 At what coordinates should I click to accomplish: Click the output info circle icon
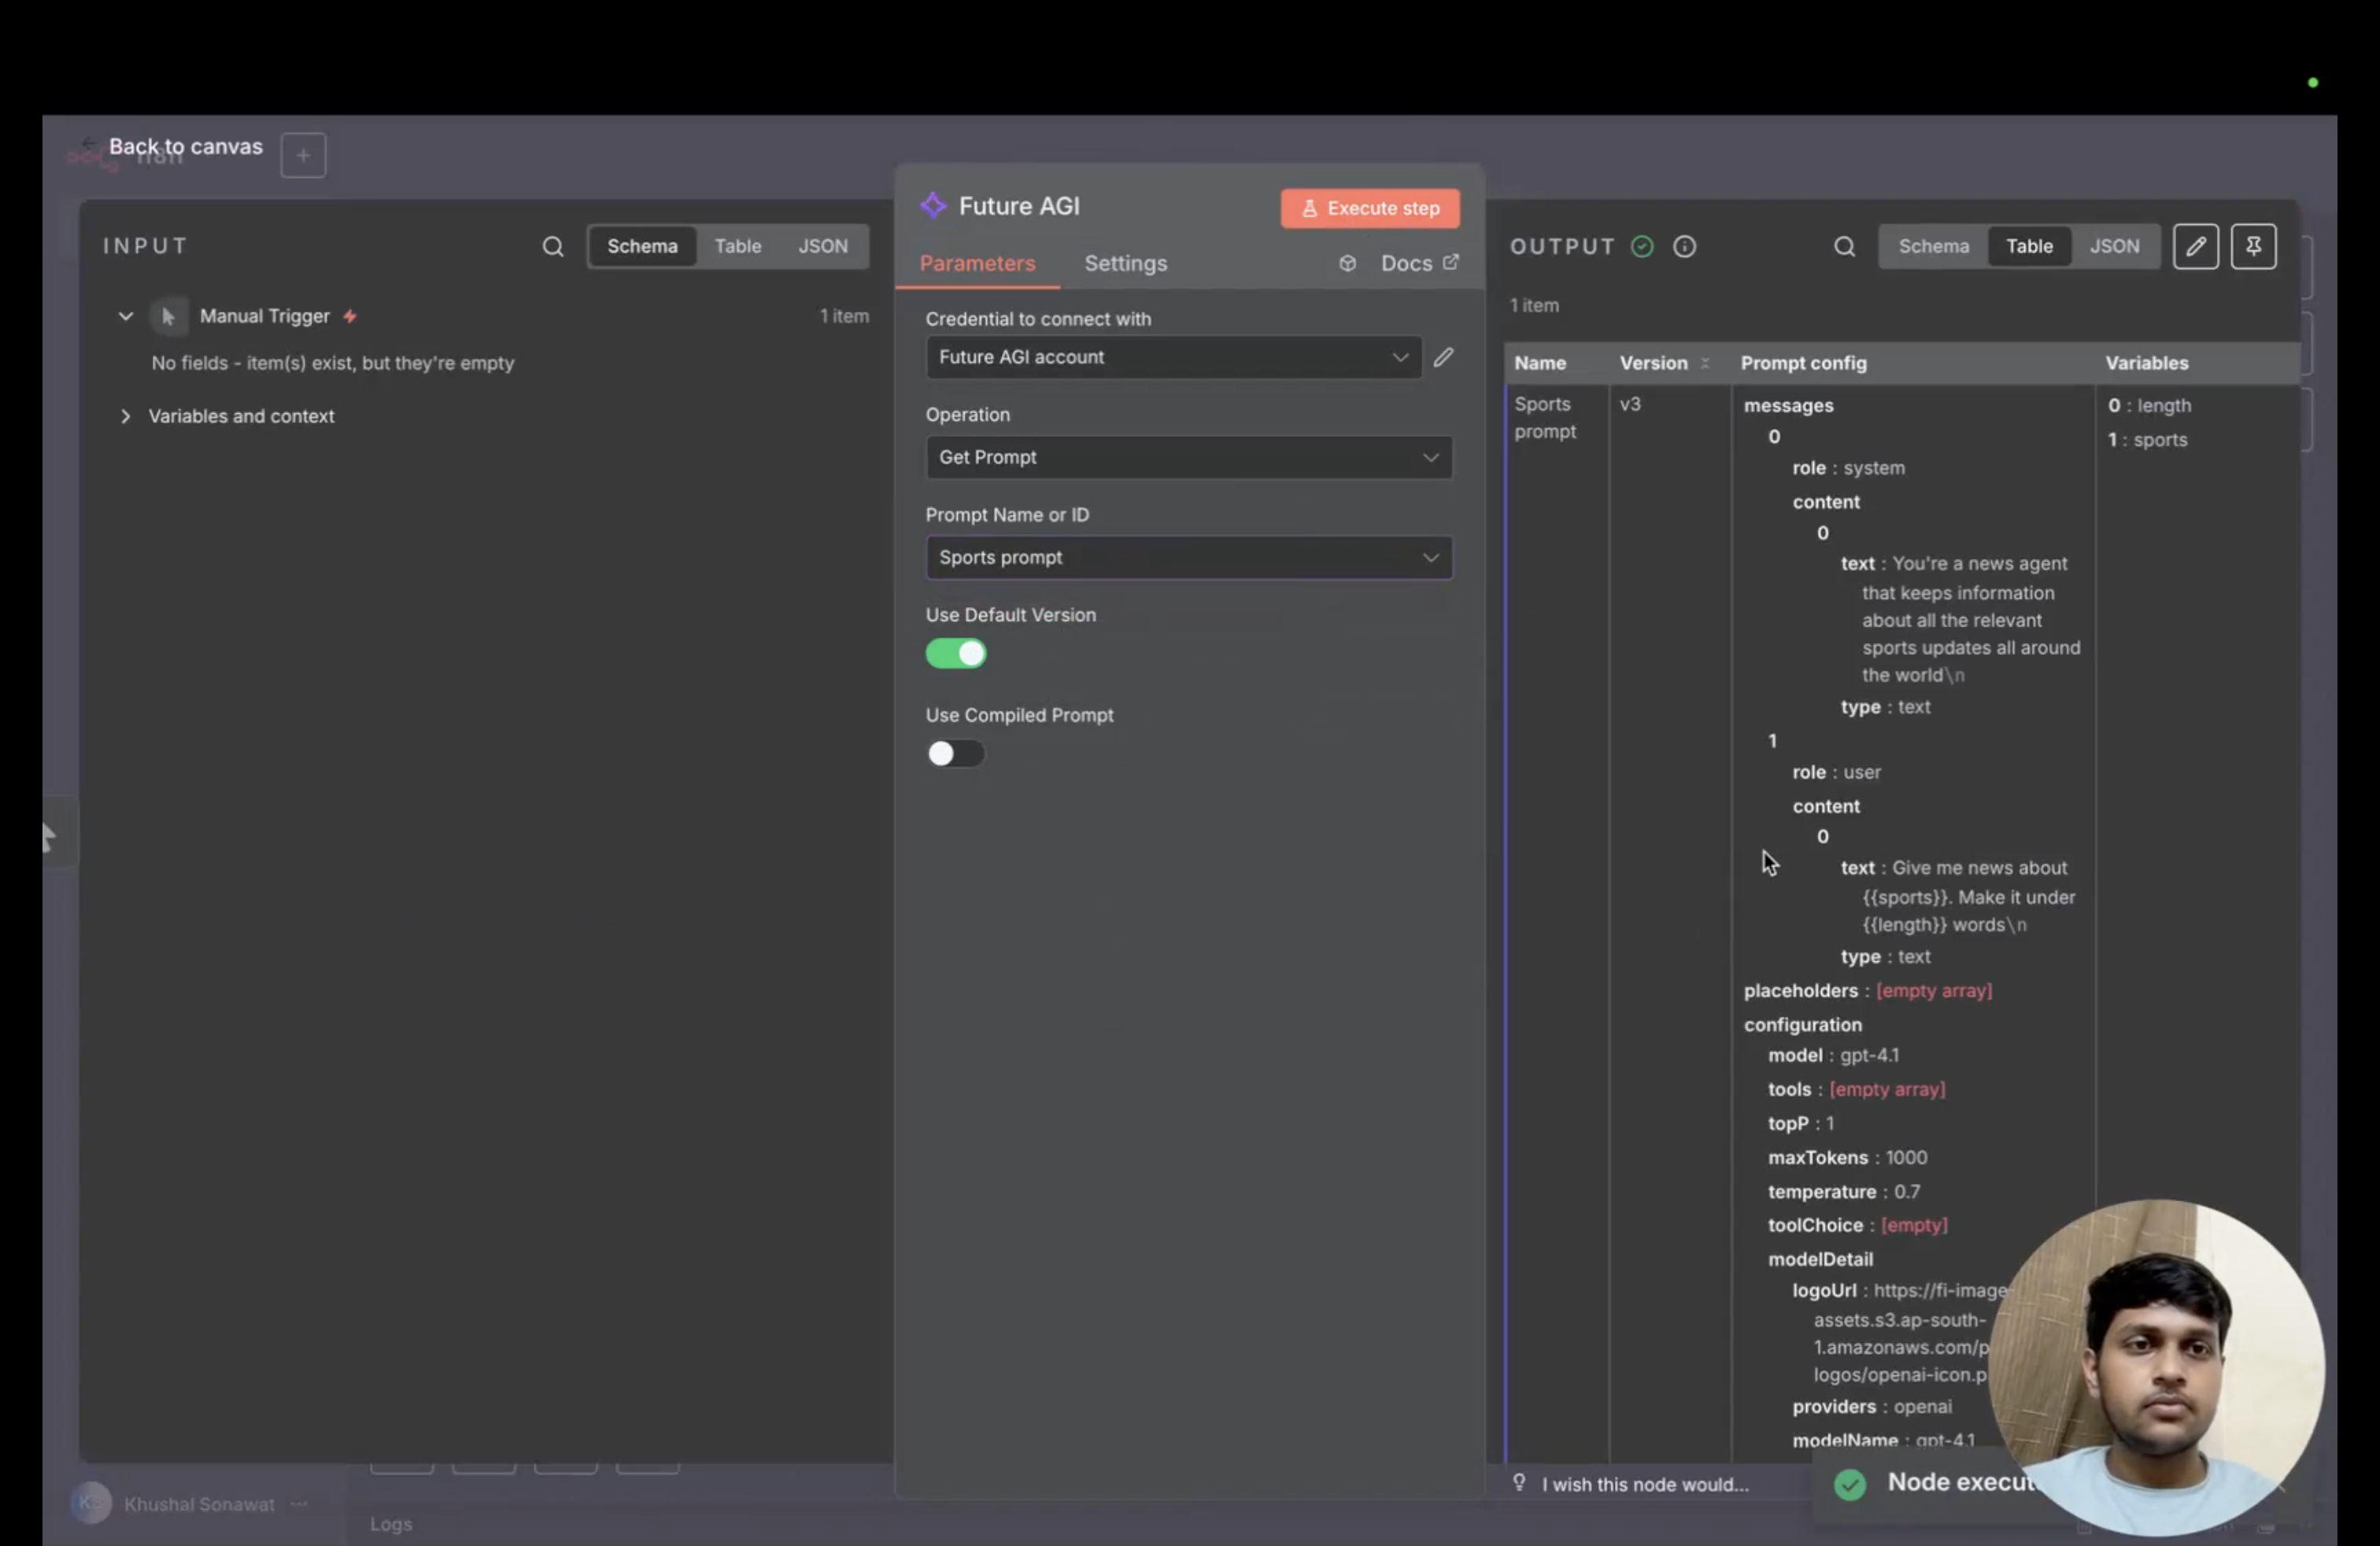click(x=1685, y=247)
